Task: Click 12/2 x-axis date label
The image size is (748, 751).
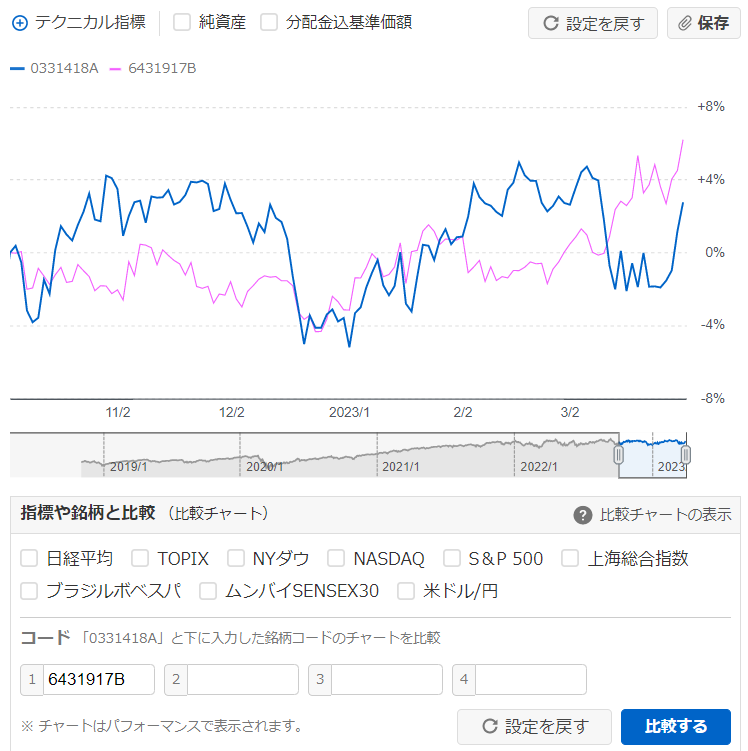Action: (x=232, y=412)
